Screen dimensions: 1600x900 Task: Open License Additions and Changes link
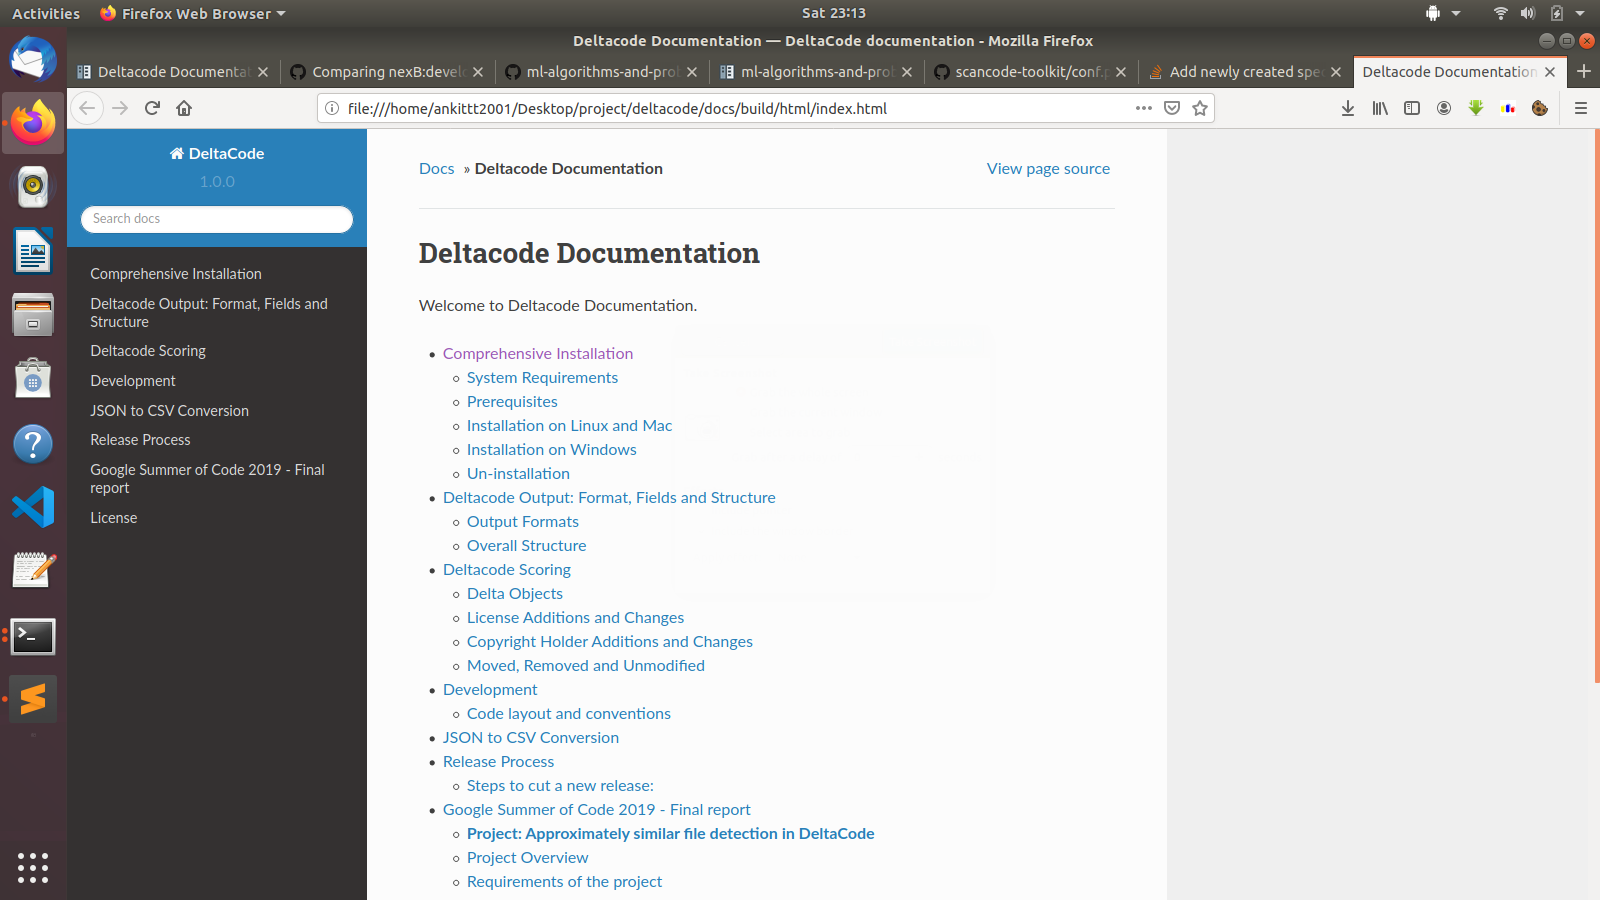575,618
